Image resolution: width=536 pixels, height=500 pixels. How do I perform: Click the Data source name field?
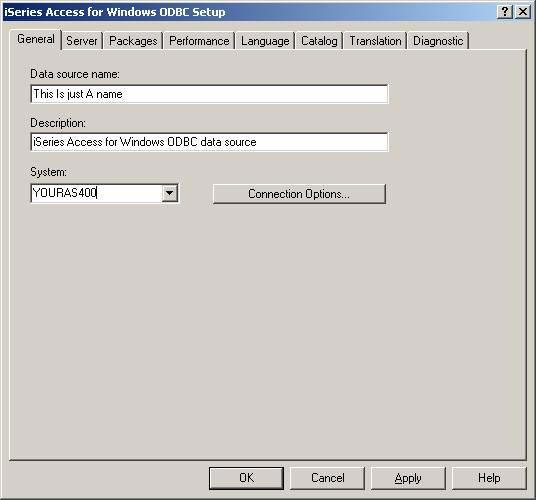point(209,94)
